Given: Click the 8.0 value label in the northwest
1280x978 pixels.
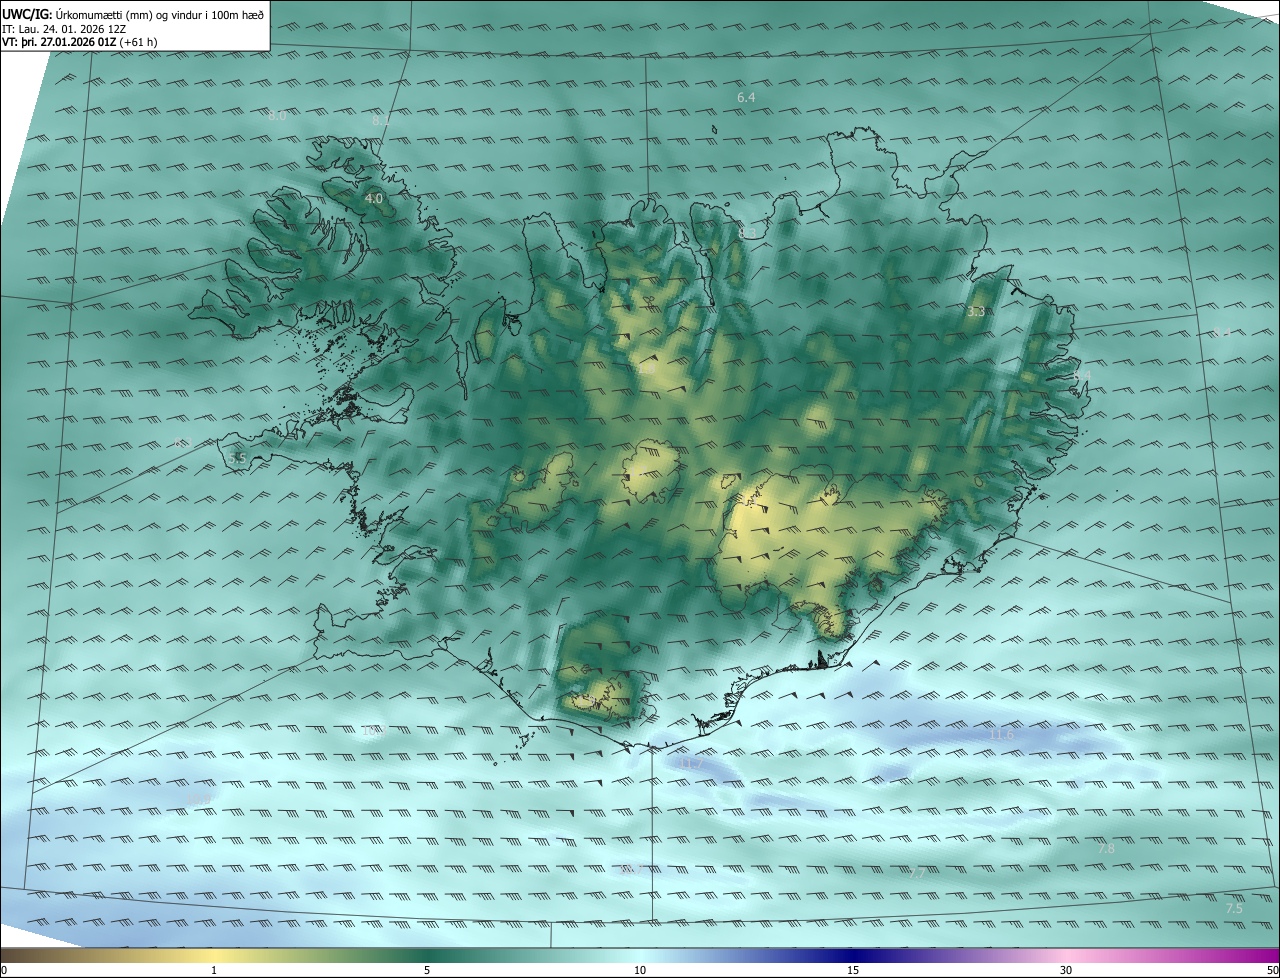Looking at the screenshot, I should pyautogui.click(x=277, y=115).
